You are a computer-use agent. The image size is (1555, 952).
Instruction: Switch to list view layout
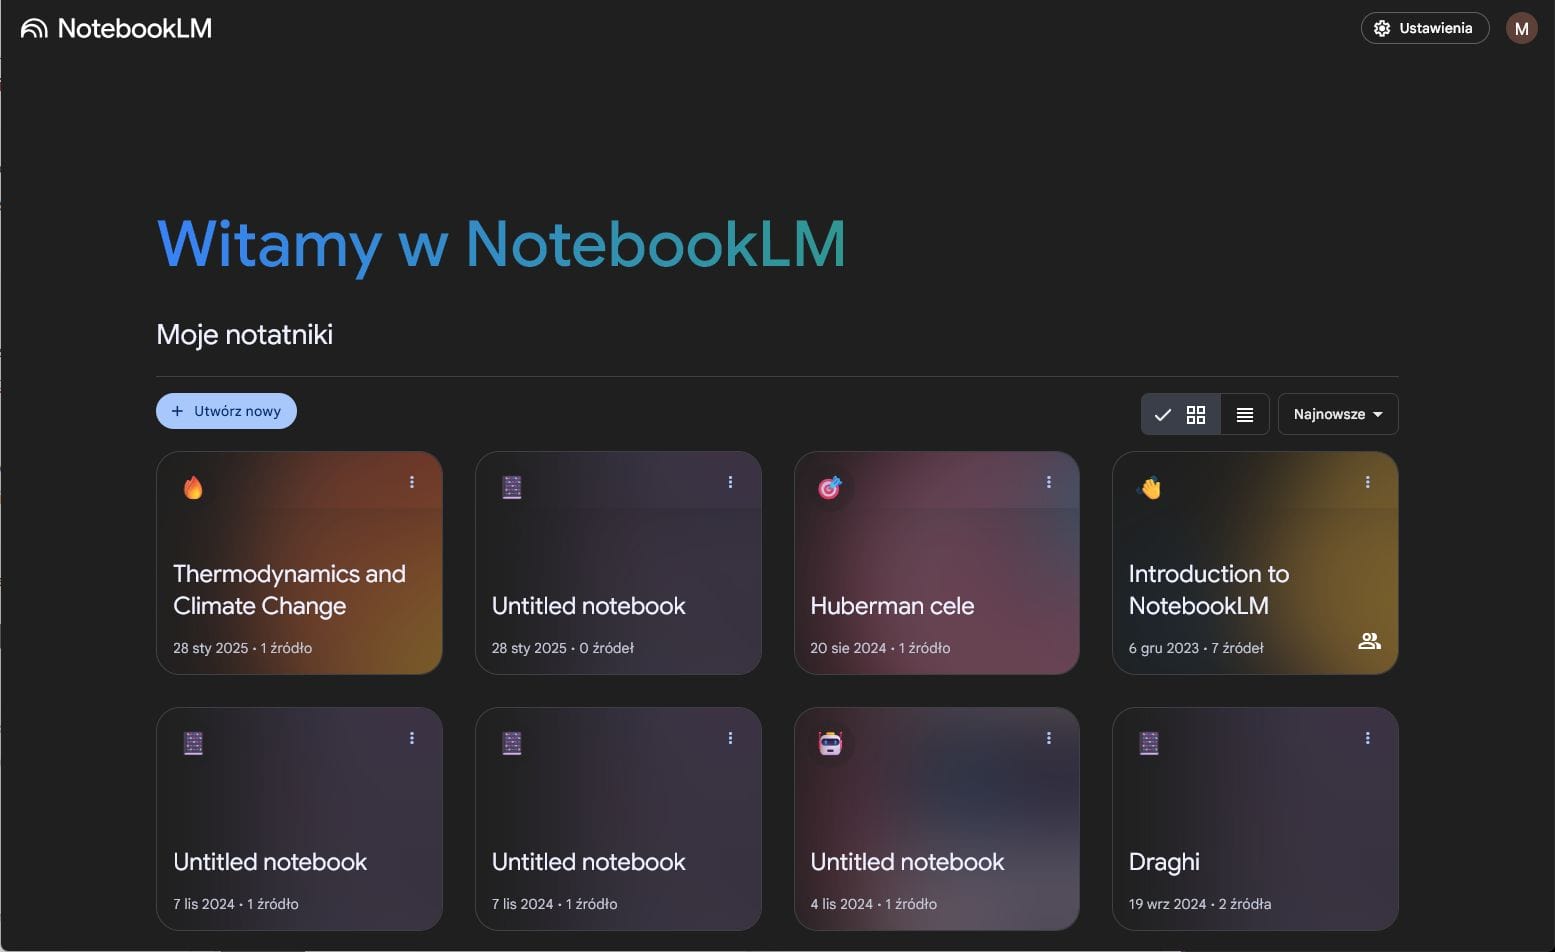(x=1245, y=414)
